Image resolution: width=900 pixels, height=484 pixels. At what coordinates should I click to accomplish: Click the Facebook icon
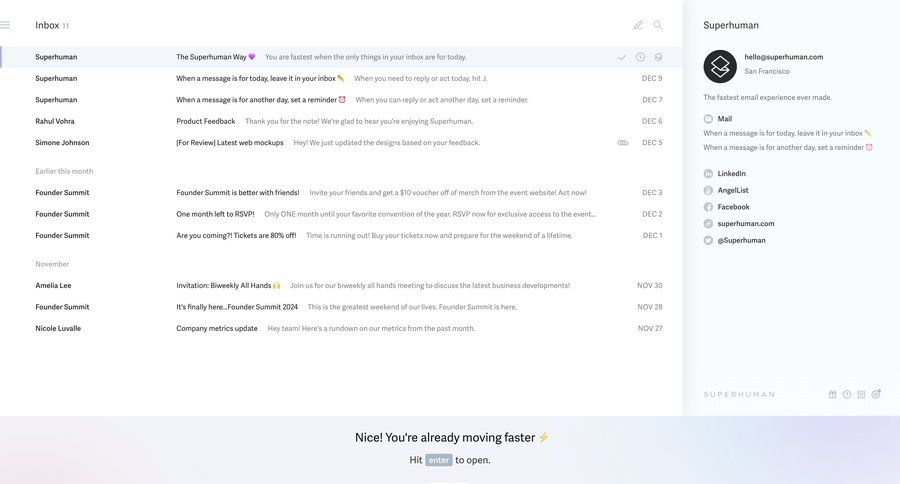coord(708,207)
